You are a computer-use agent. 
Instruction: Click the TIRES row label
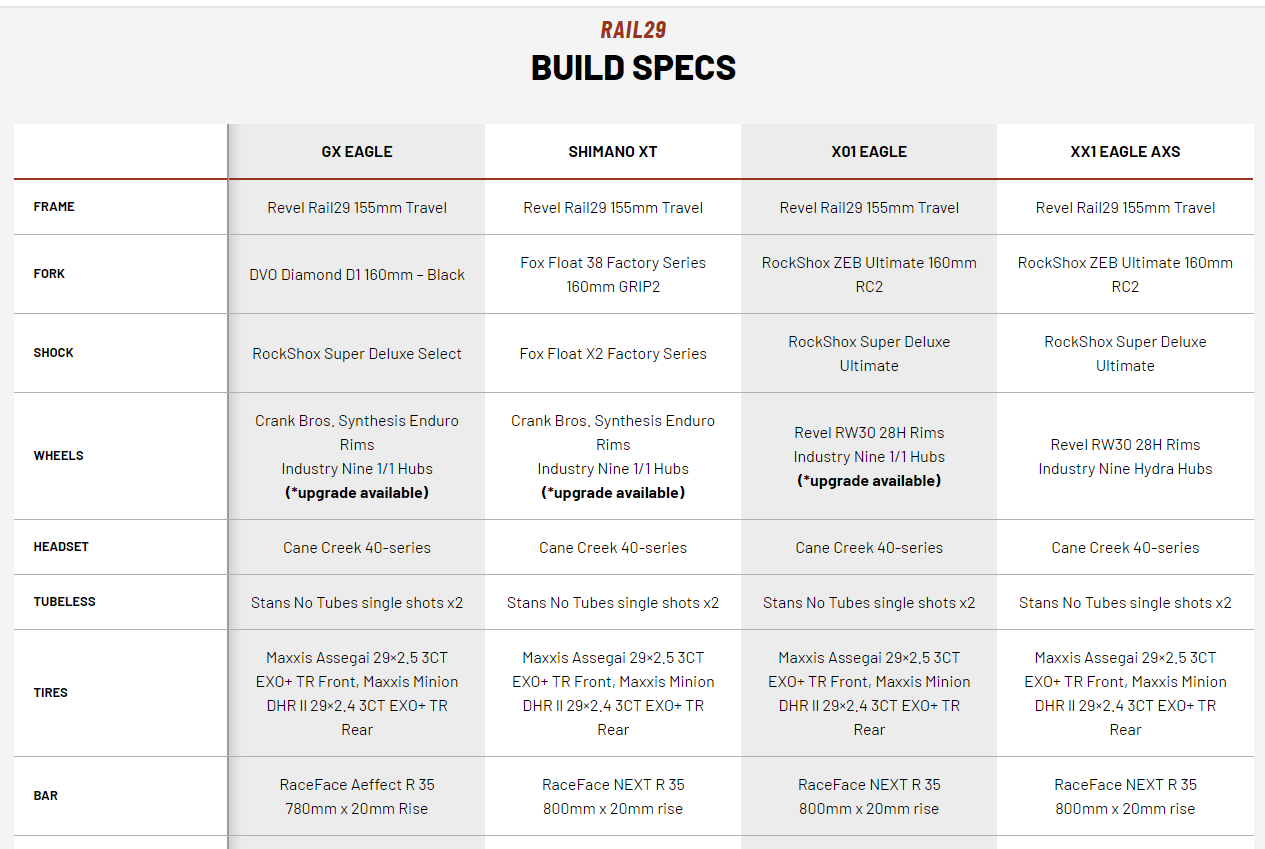coord(51,692)
